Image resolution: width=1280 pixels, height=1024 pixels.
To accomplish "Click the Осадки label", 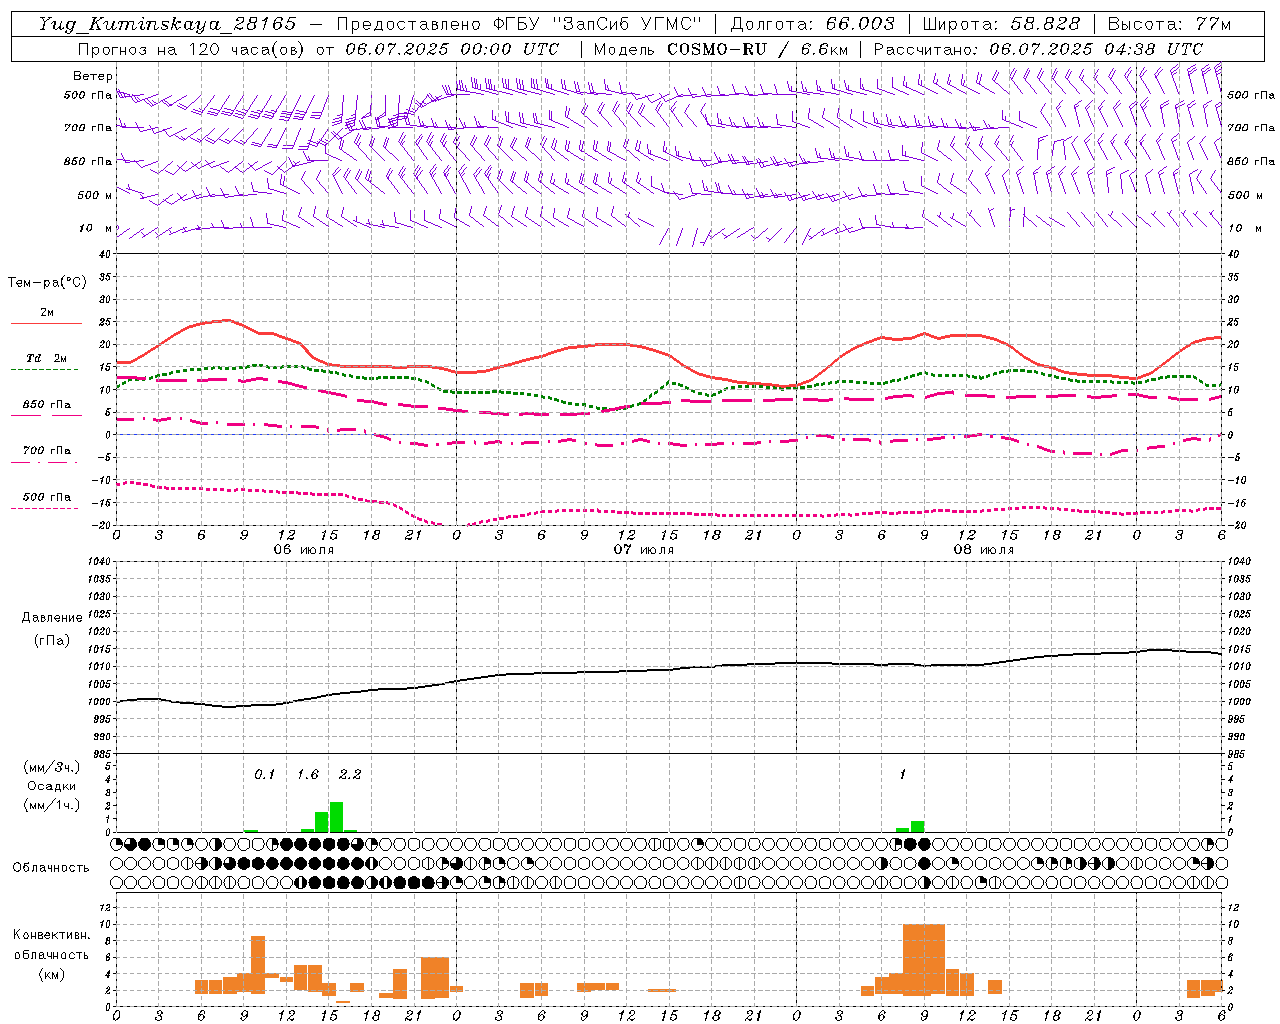I will tap(51, 786).
